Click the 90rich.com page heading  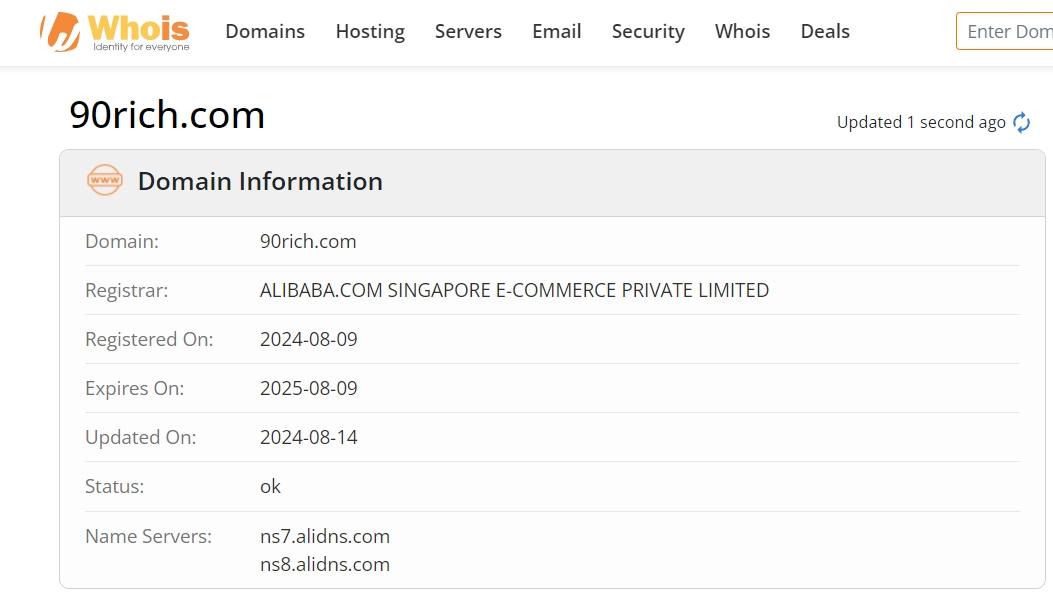pos(167,115)
